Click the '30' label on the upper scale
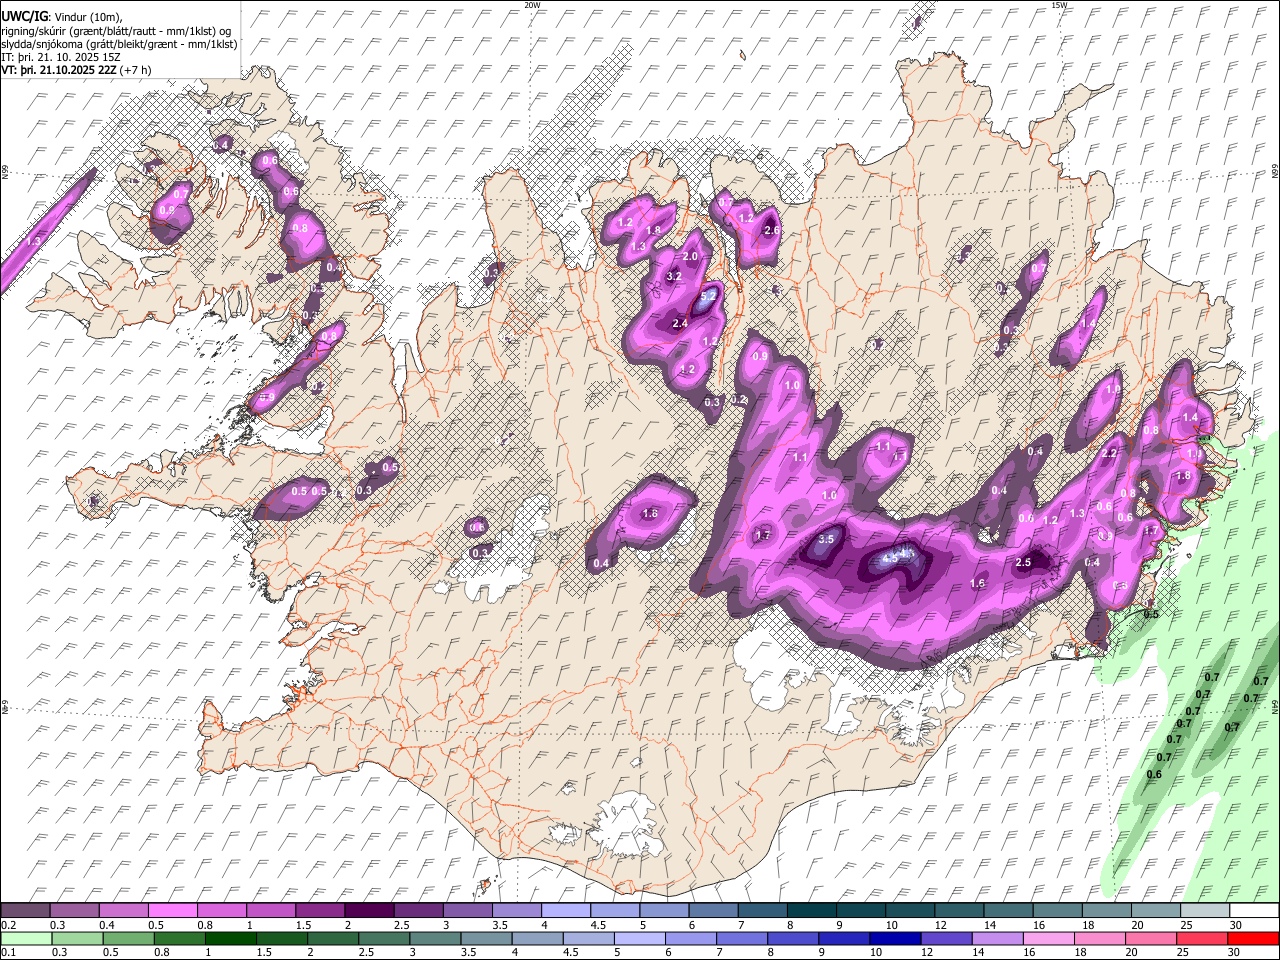This screenshot has height=960, width=1280. coord(1236,925)
